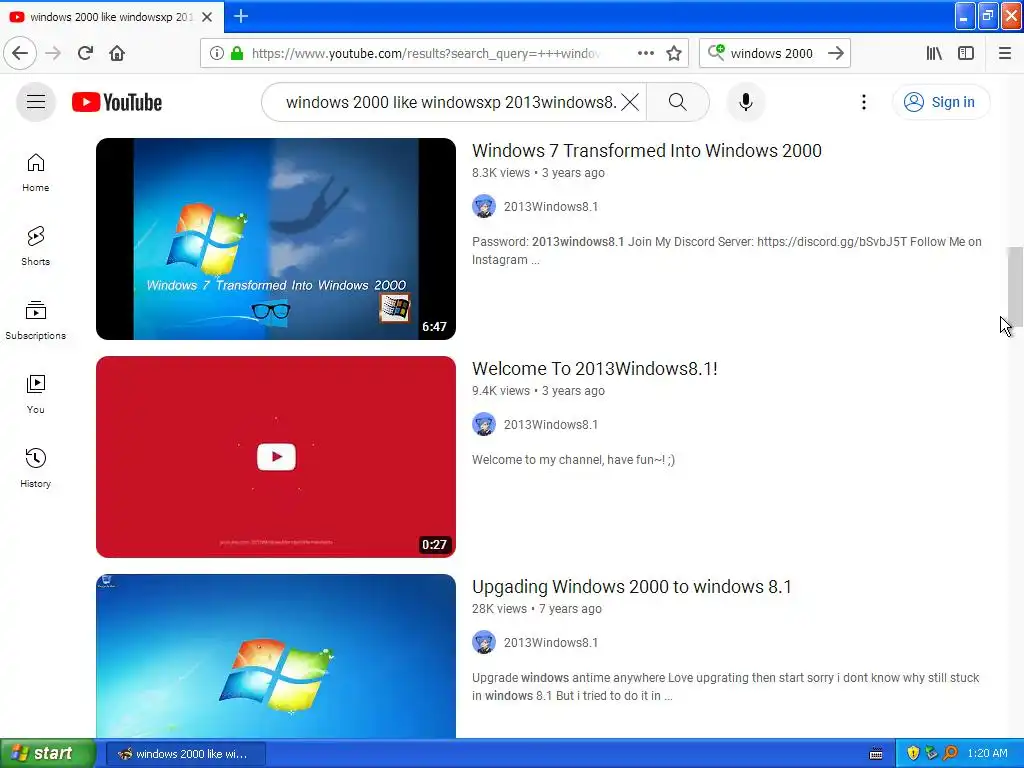Image resolution: width=1024 pixels, height=768 pixels.
Task: Click the green padlock security icon
Action: tap(237, 53)
